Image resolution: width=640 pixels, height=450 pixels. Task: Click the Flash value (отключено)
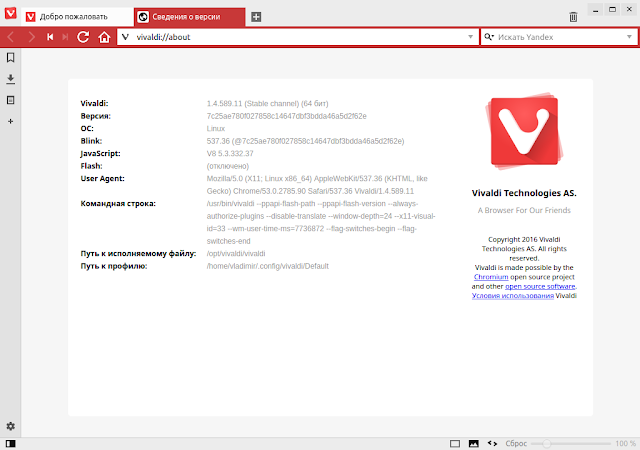228,166
